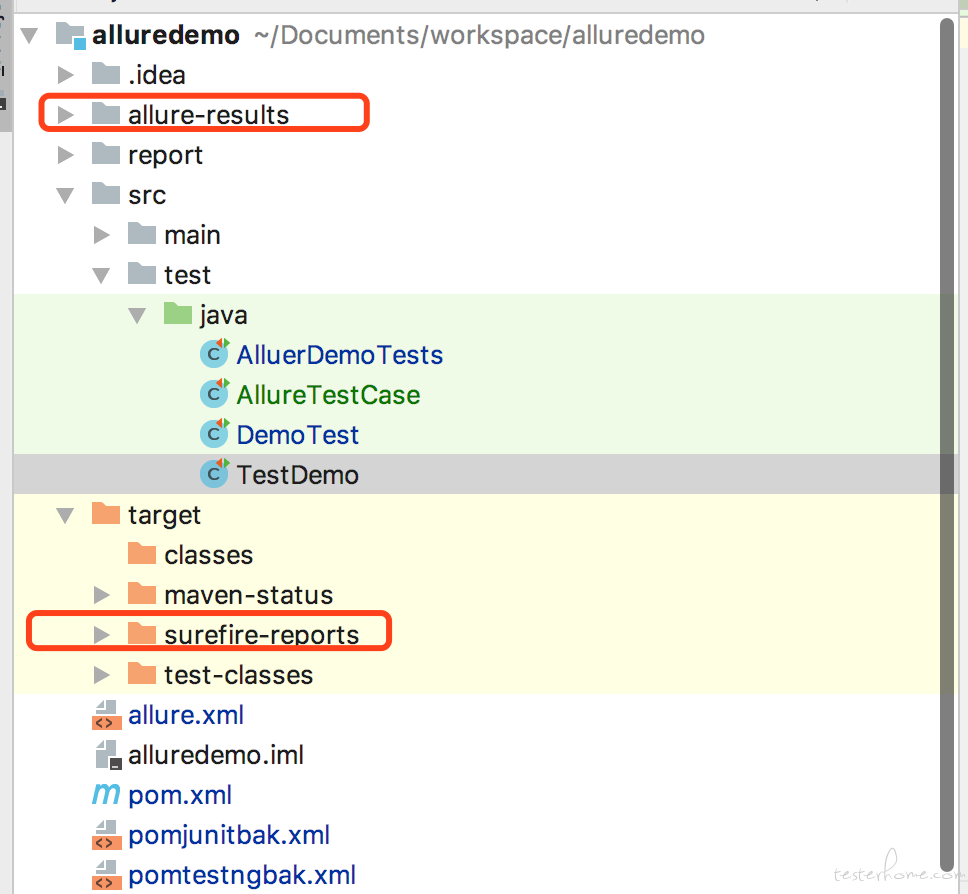Collapse the src folder
968x894 pixels.
pos(65,195)
